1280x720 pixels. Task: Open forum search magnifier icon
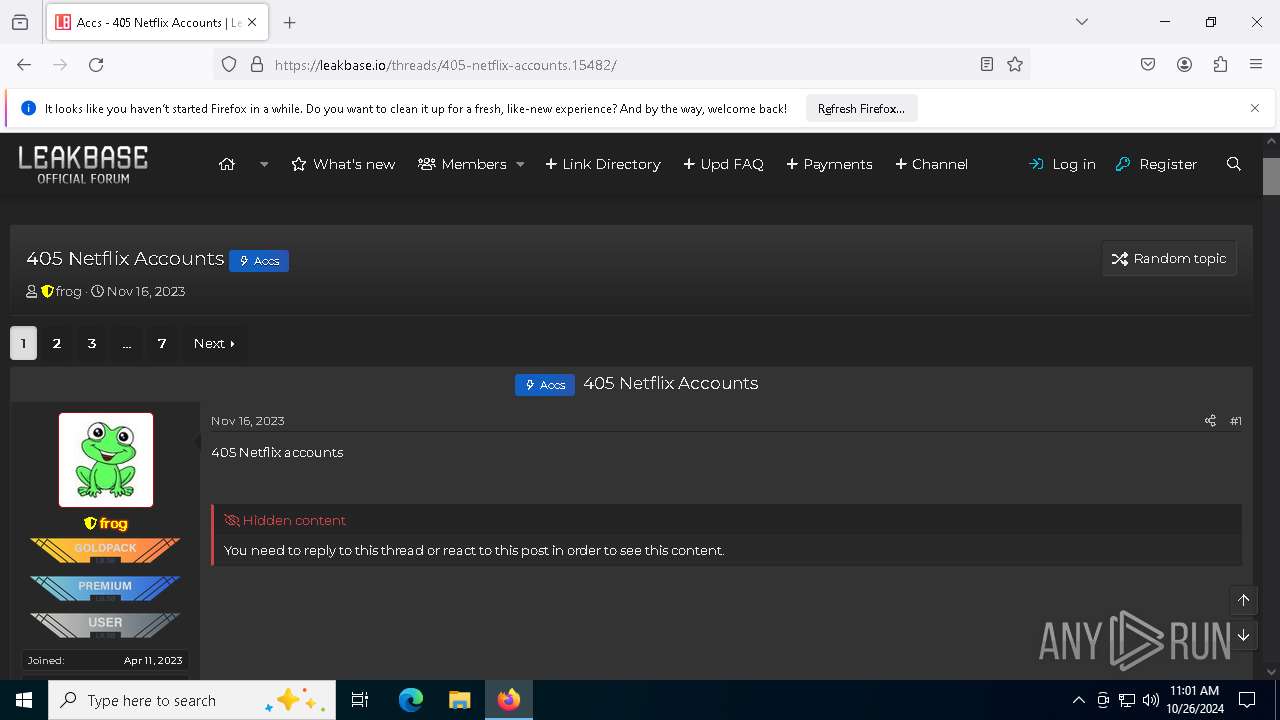point(1234,164)
